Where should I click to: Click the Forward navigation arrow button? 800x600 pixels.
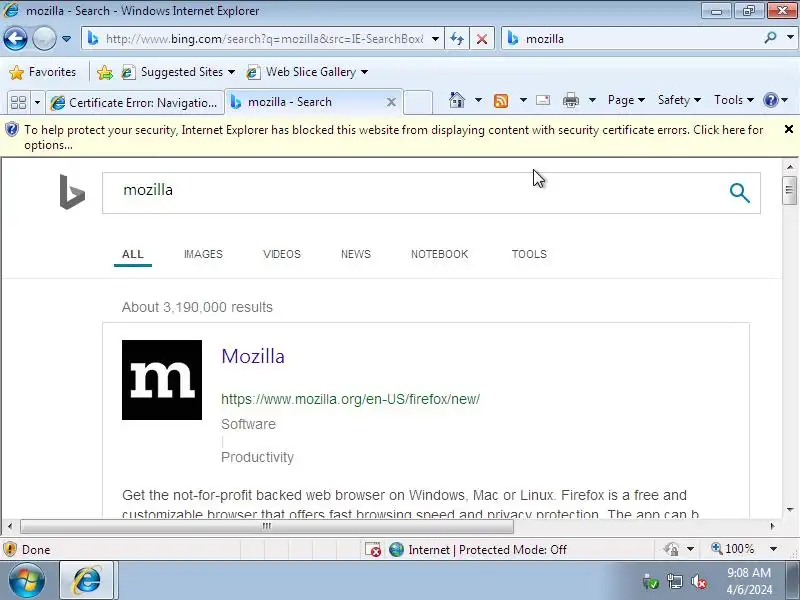[44, 39]
